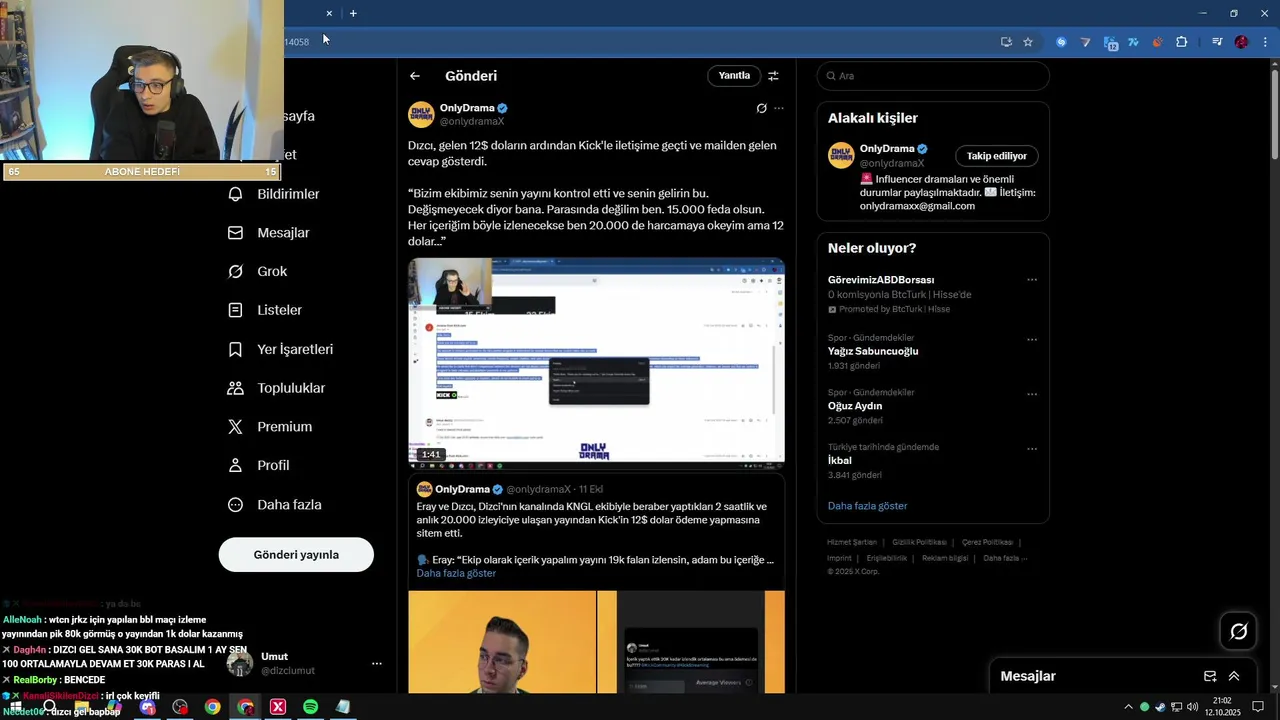Screen dimensions: 1280x720
Task: Open Premium from the sidebar
Action: [x=270, y=427]
